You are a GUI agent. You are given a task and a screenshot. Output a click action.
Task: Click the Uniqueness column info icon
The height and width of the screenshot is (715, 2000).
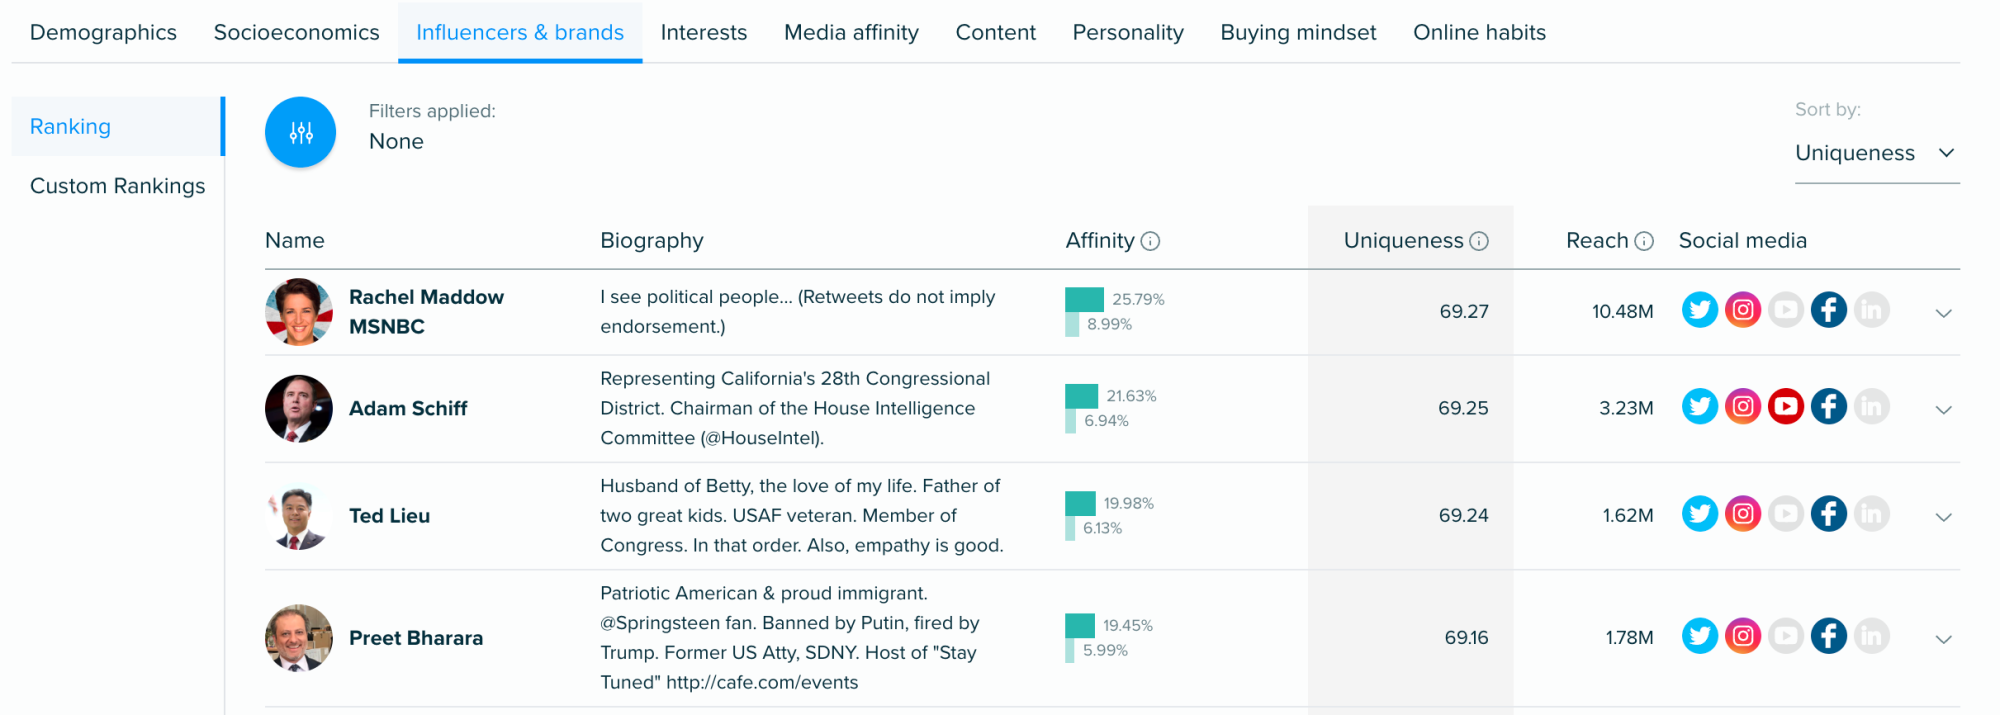coord(1479,241)
